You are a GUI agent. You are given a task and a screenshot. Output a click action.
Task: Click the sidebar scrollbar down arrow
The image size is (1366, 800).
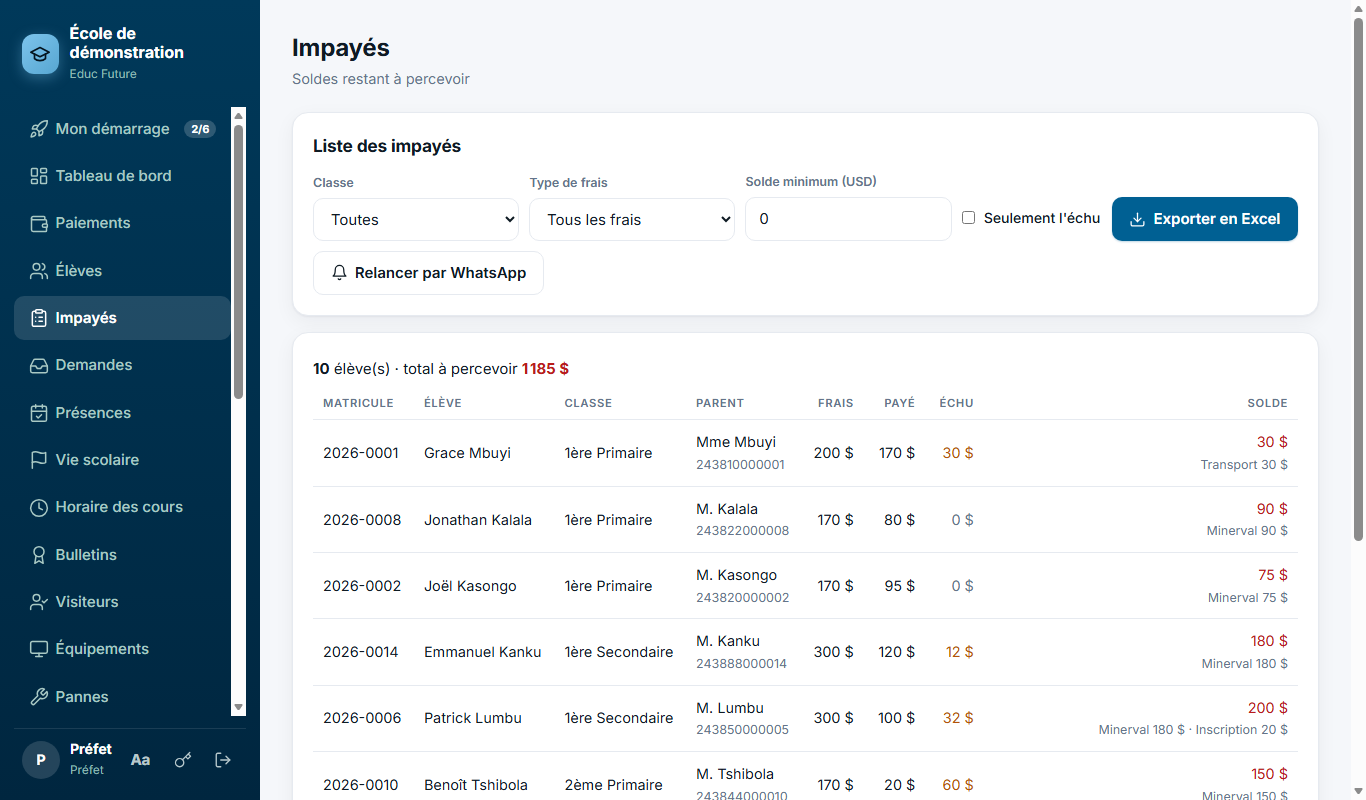tap(238, 708)
